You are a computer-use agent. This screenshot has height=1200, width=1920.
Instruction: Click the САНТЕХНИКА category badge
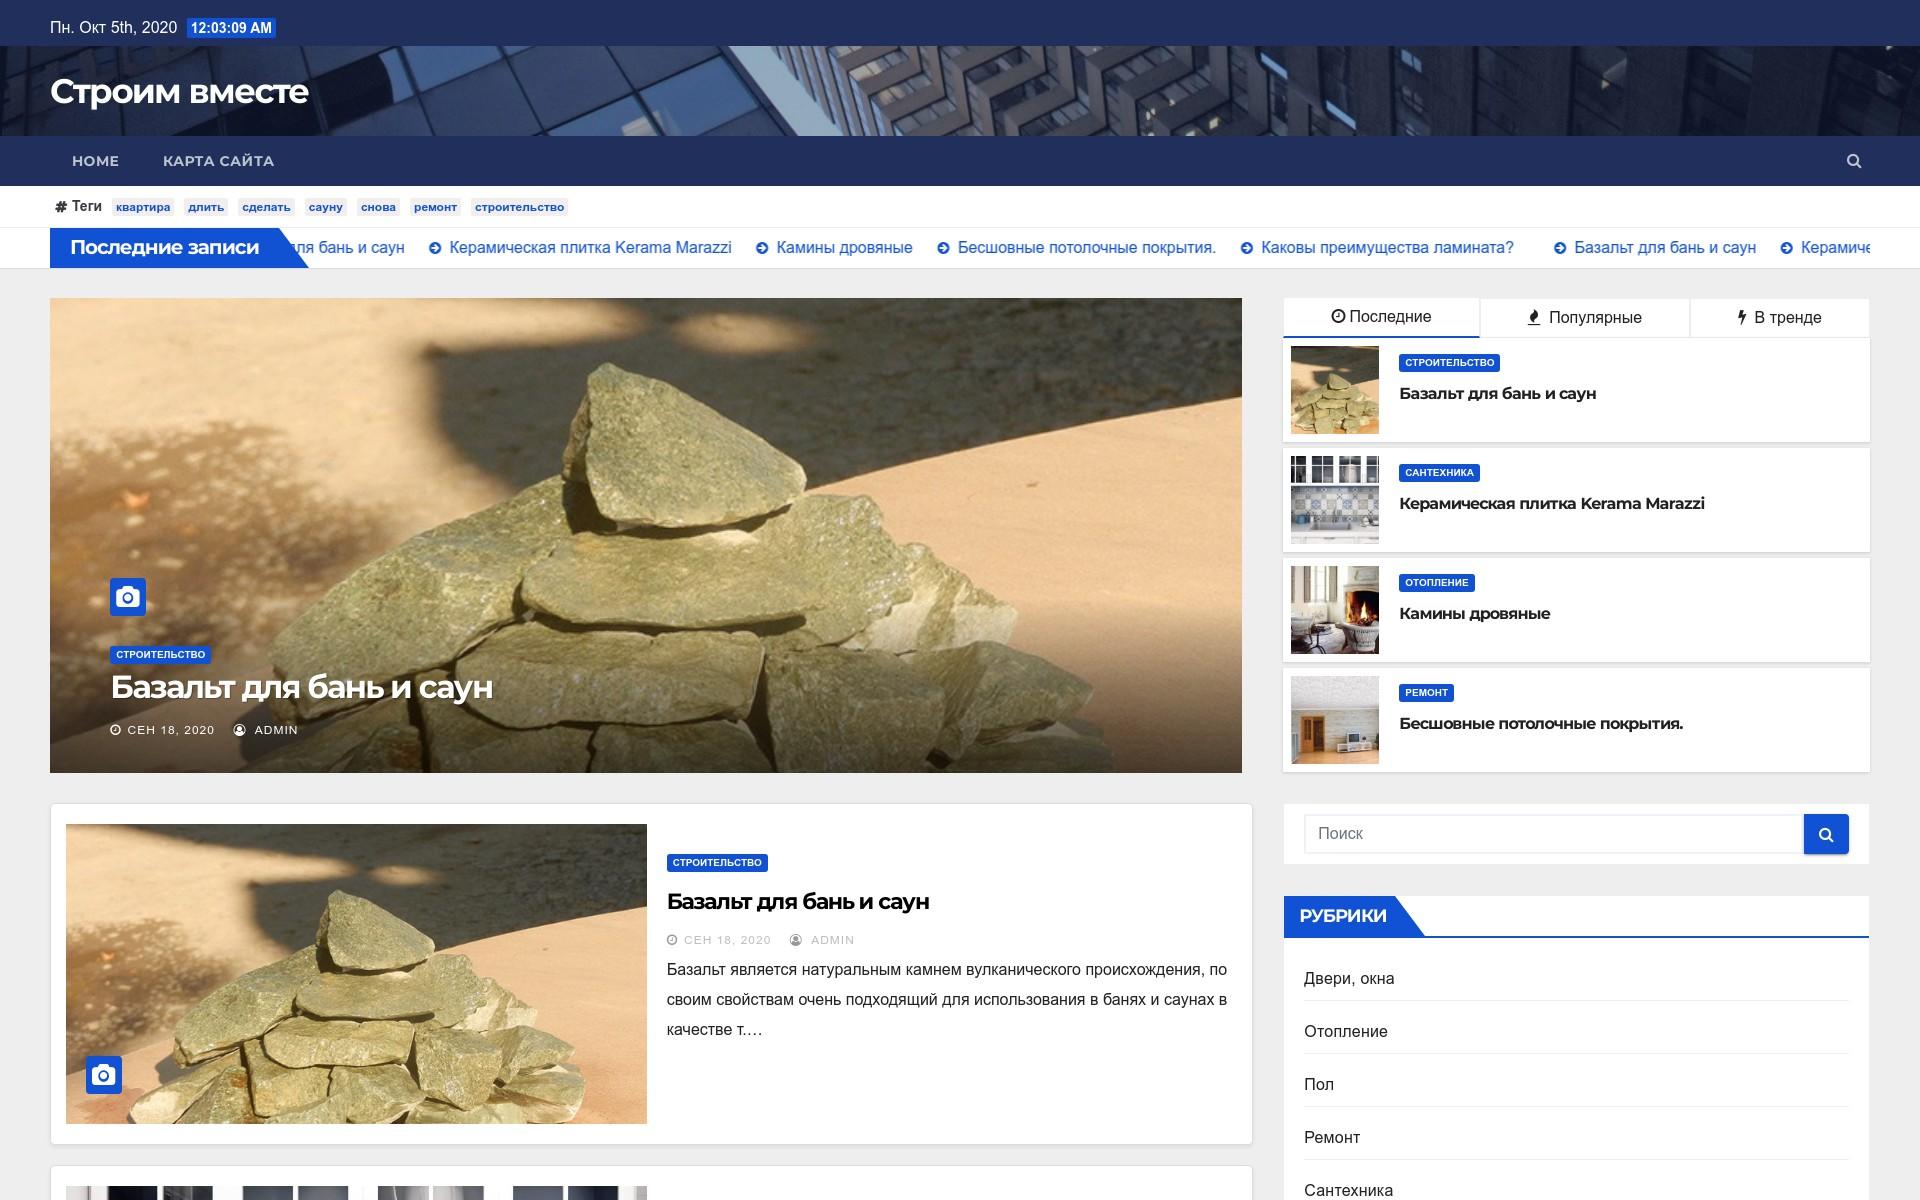pyautogui.click(x=1439, y=473)
